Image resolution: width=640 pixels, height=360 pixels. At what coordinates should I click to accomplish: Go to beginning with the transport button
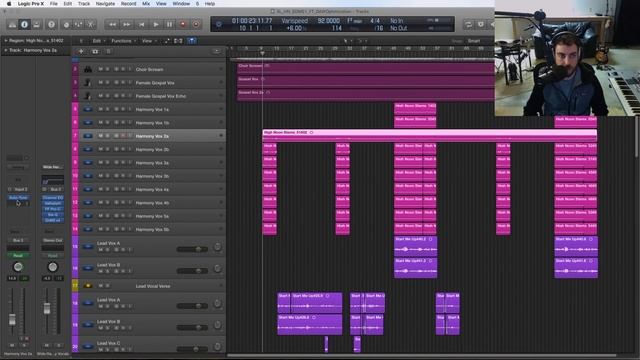[141, 24]
